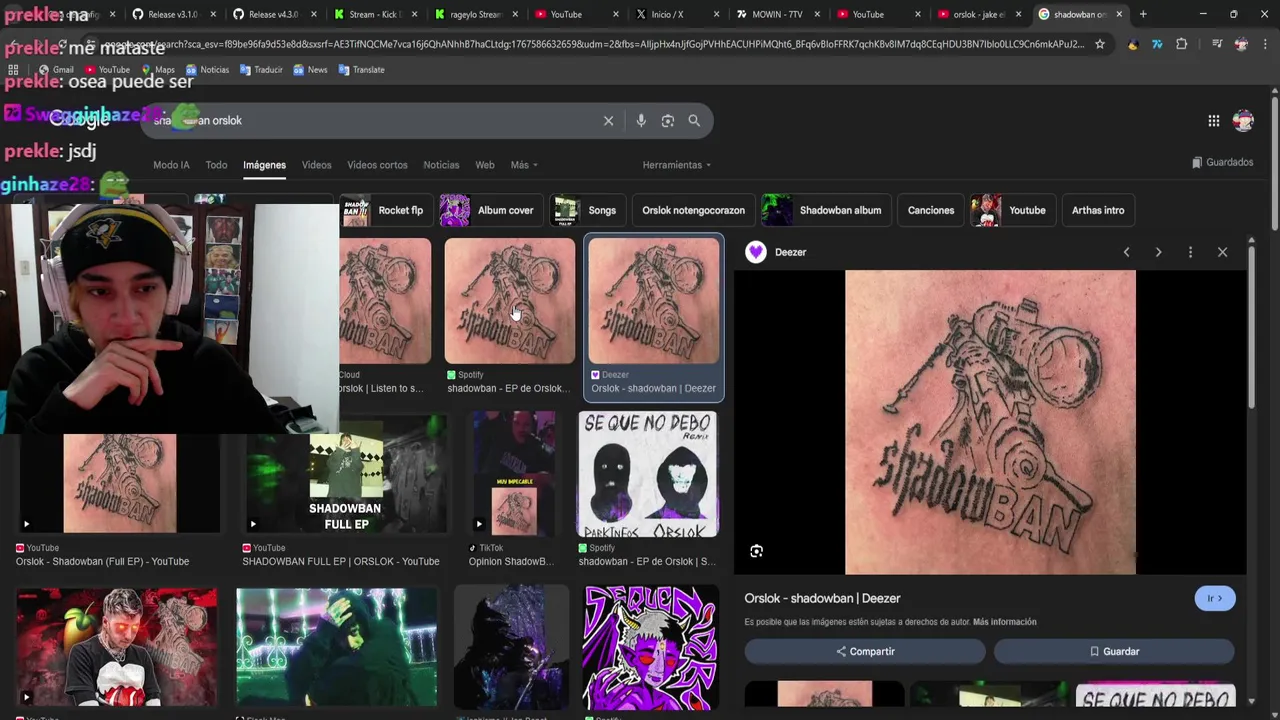
Task: Open the Spotify shadowban EP thumbnail
Action: coord(510,301)
